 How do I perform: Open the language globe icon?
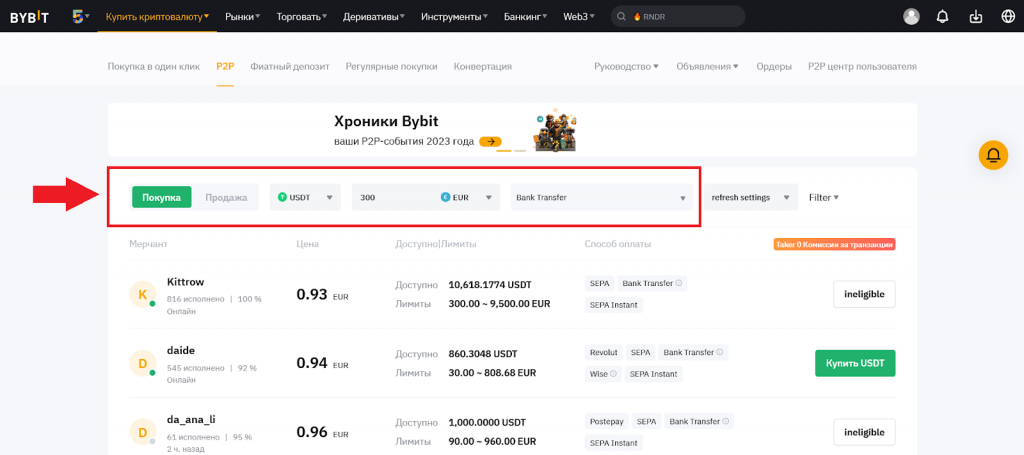coord(1006,17)
